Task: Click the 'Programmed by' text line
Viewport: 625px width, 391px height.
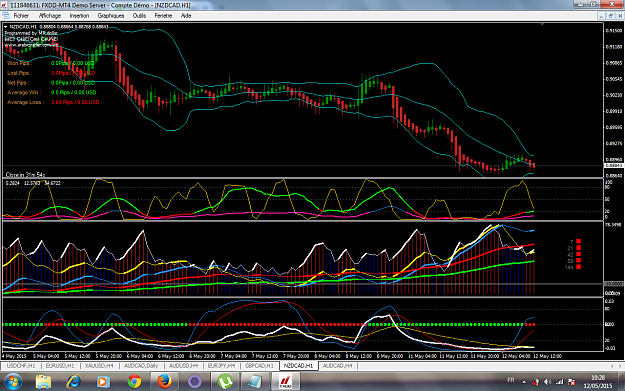Action: point(31,33)
